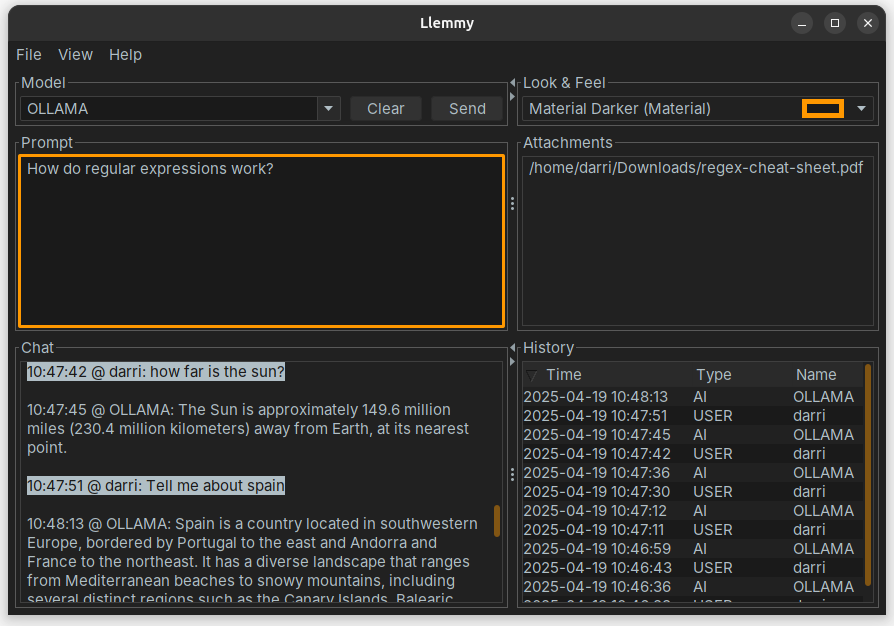Image resolution: width=894 pixels, height=626 pixels.
Task: Click the Chat panel vertical scrollbar thumb
Action: click(x=497, y=521)
